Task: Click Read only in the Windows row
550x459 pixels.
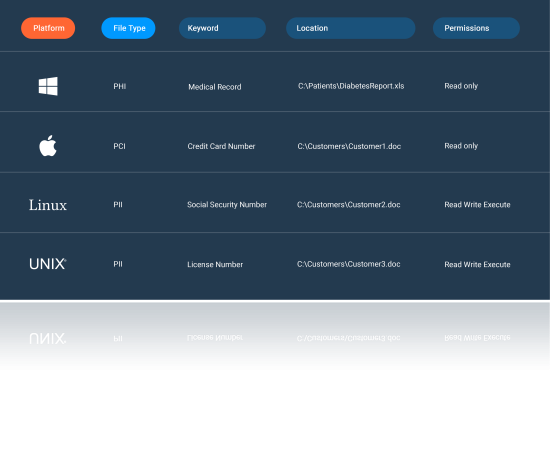Action: point(461,86)
